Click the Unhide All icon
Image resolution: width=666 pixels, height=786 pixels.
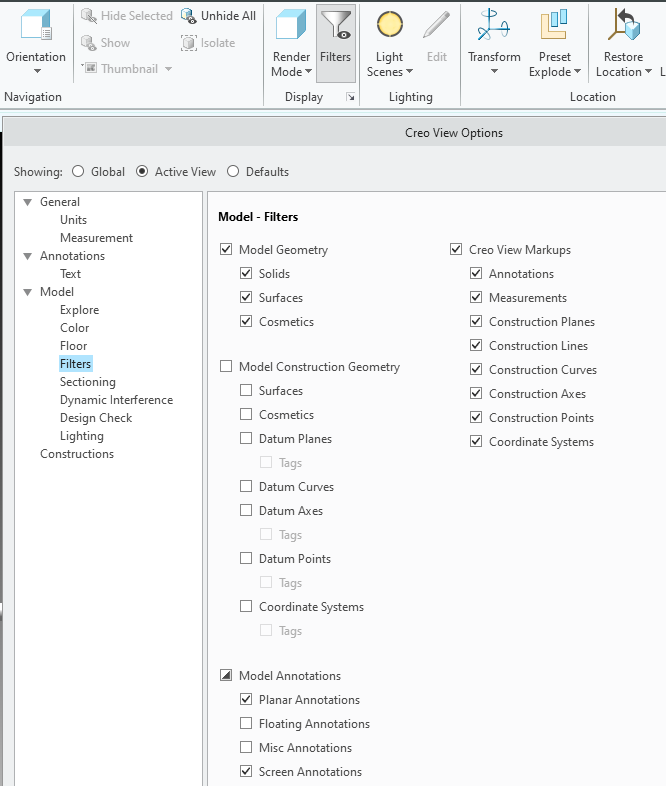tap(189, 16)
